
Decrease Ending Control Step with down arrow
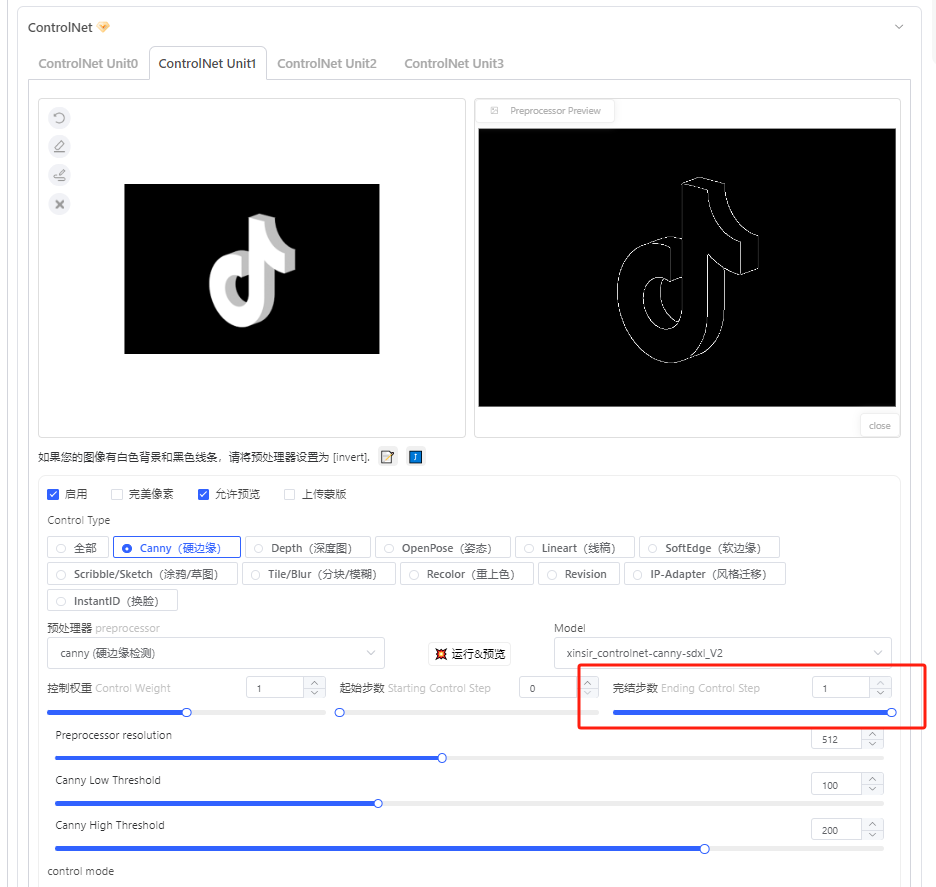tap(880, 692)
